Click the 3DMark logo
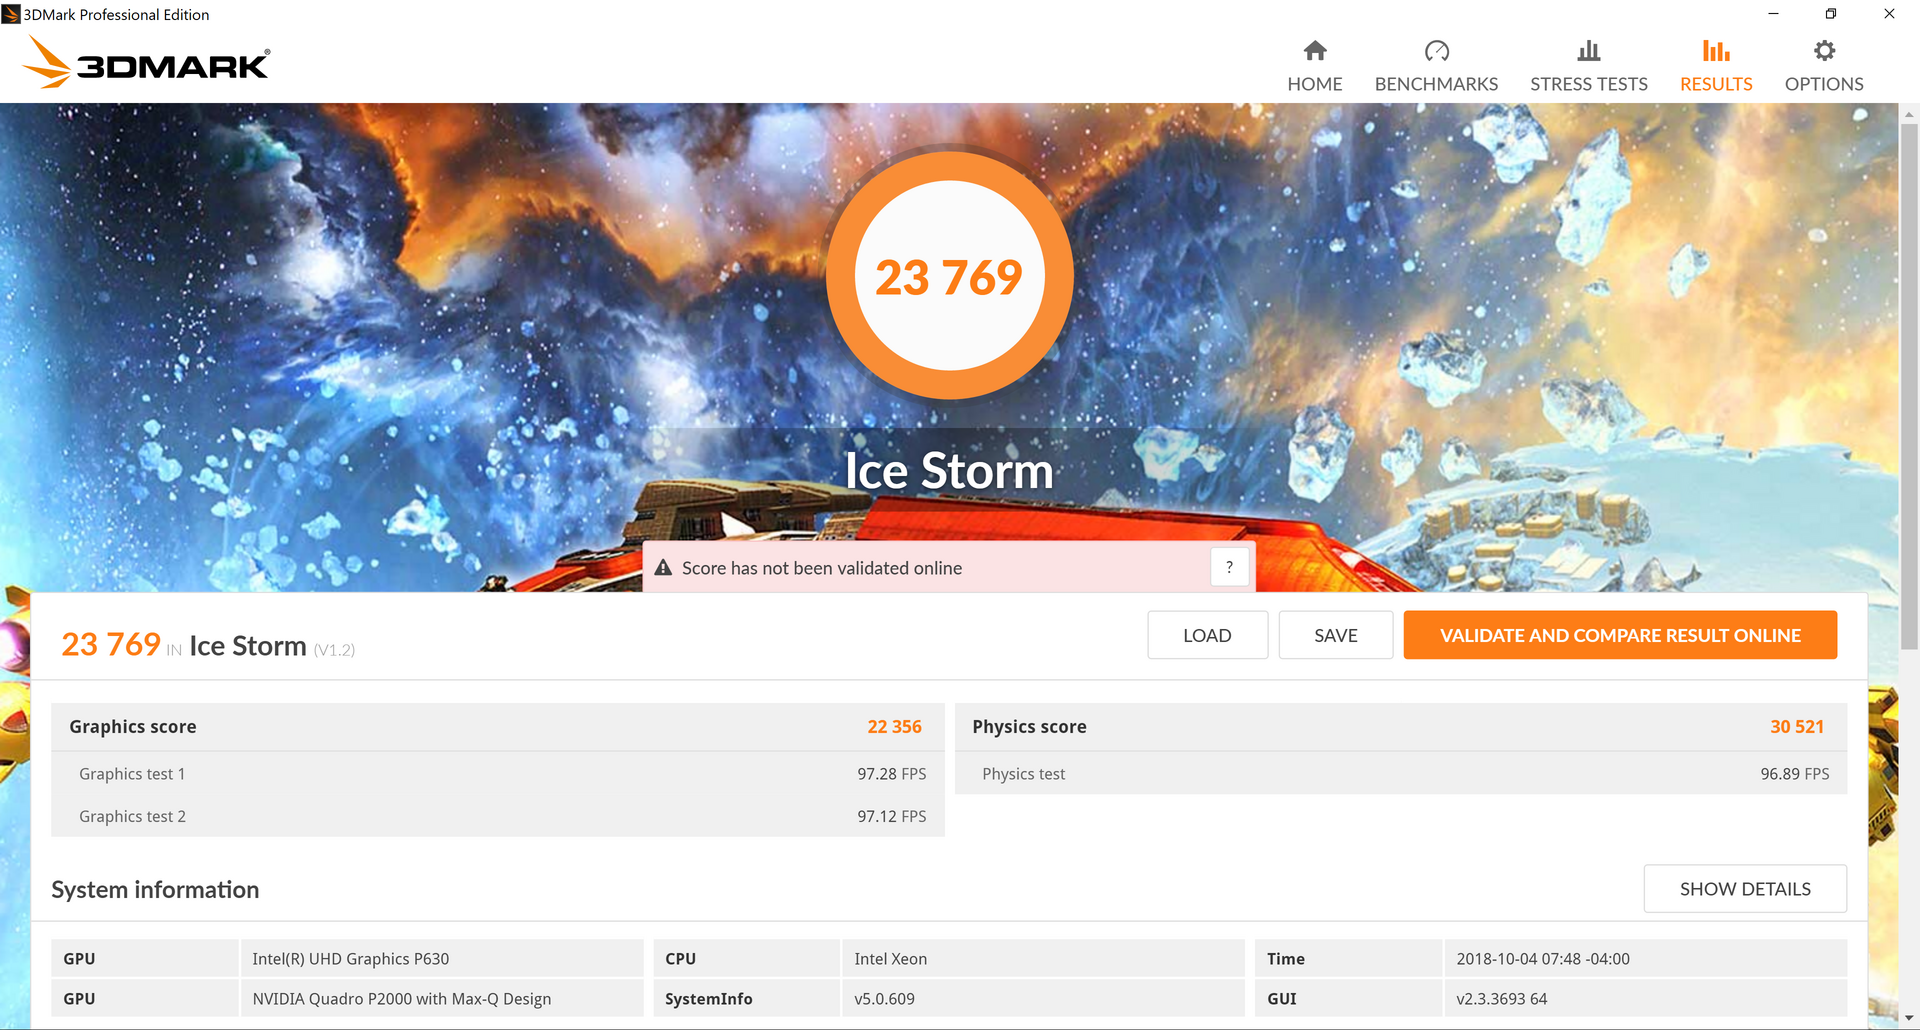Viewport: 1920px width, 1030px height. (146, 62)
